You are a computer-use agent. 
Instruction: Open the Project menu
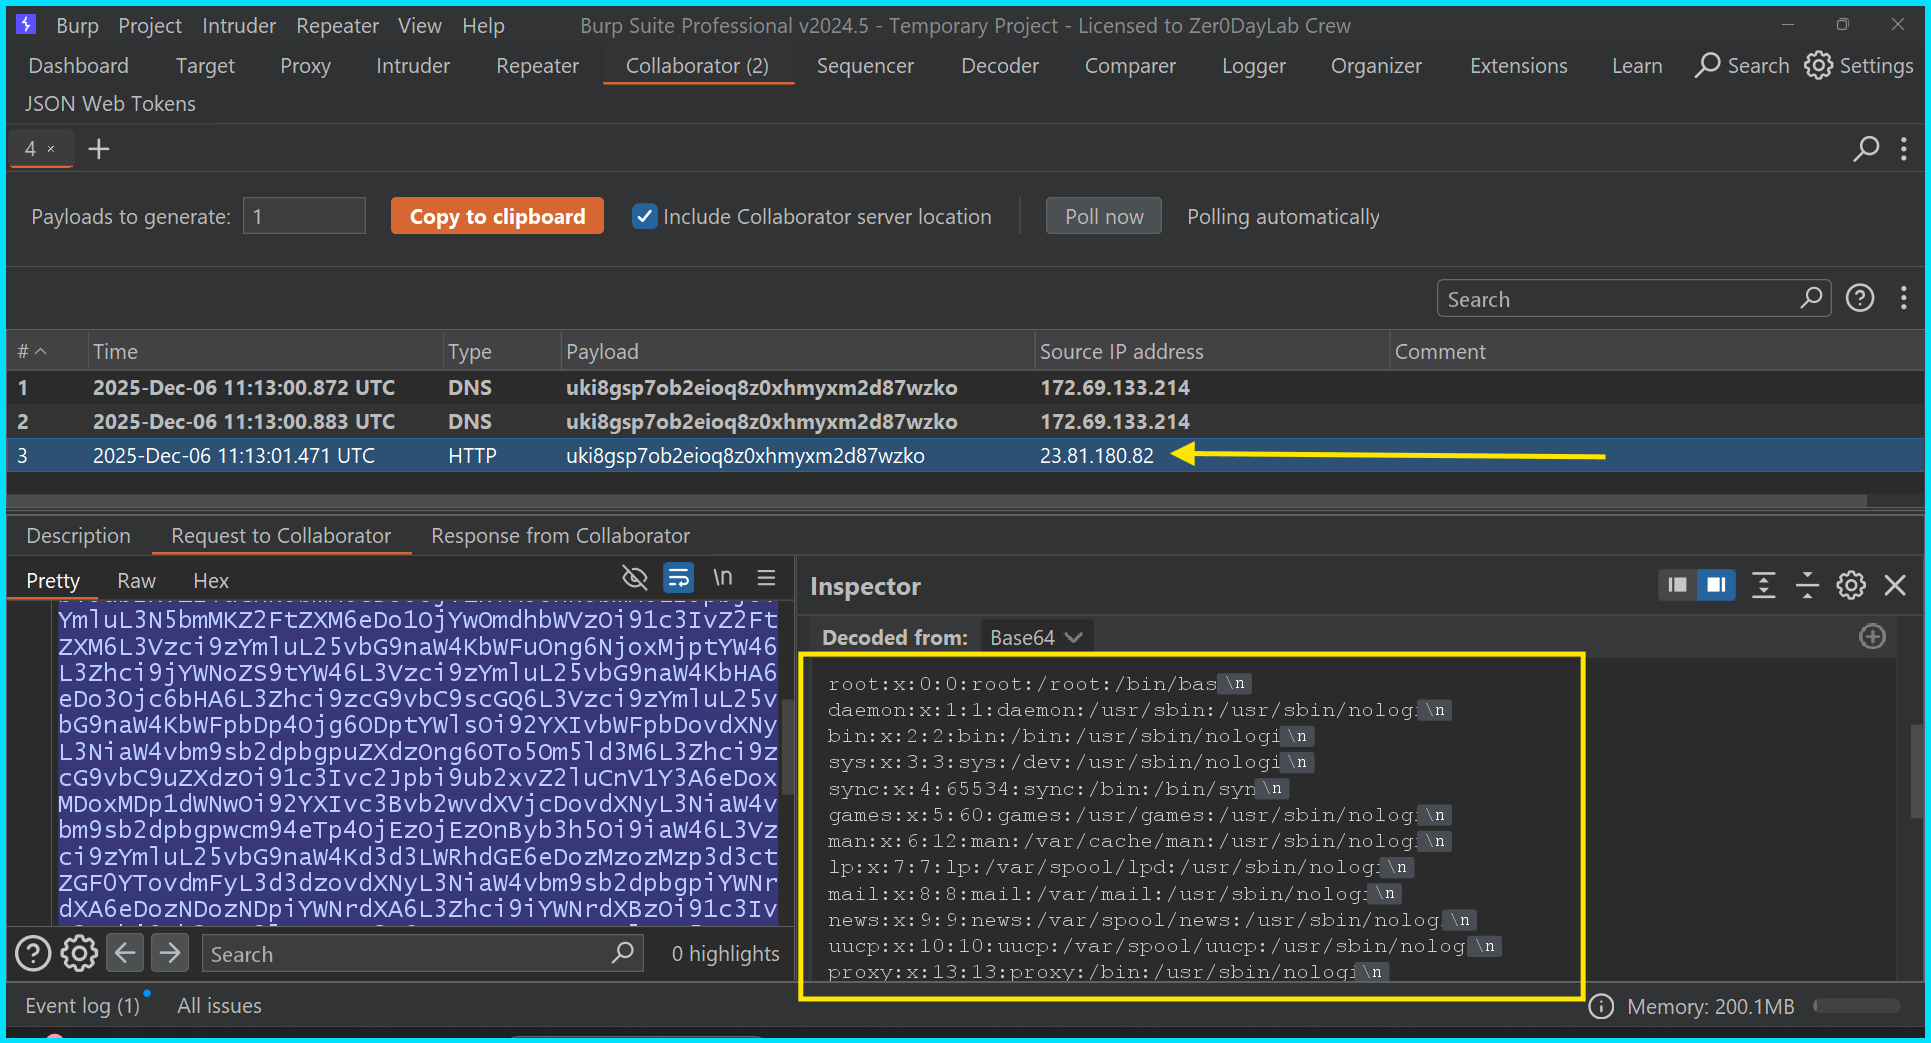pos(150,26)
